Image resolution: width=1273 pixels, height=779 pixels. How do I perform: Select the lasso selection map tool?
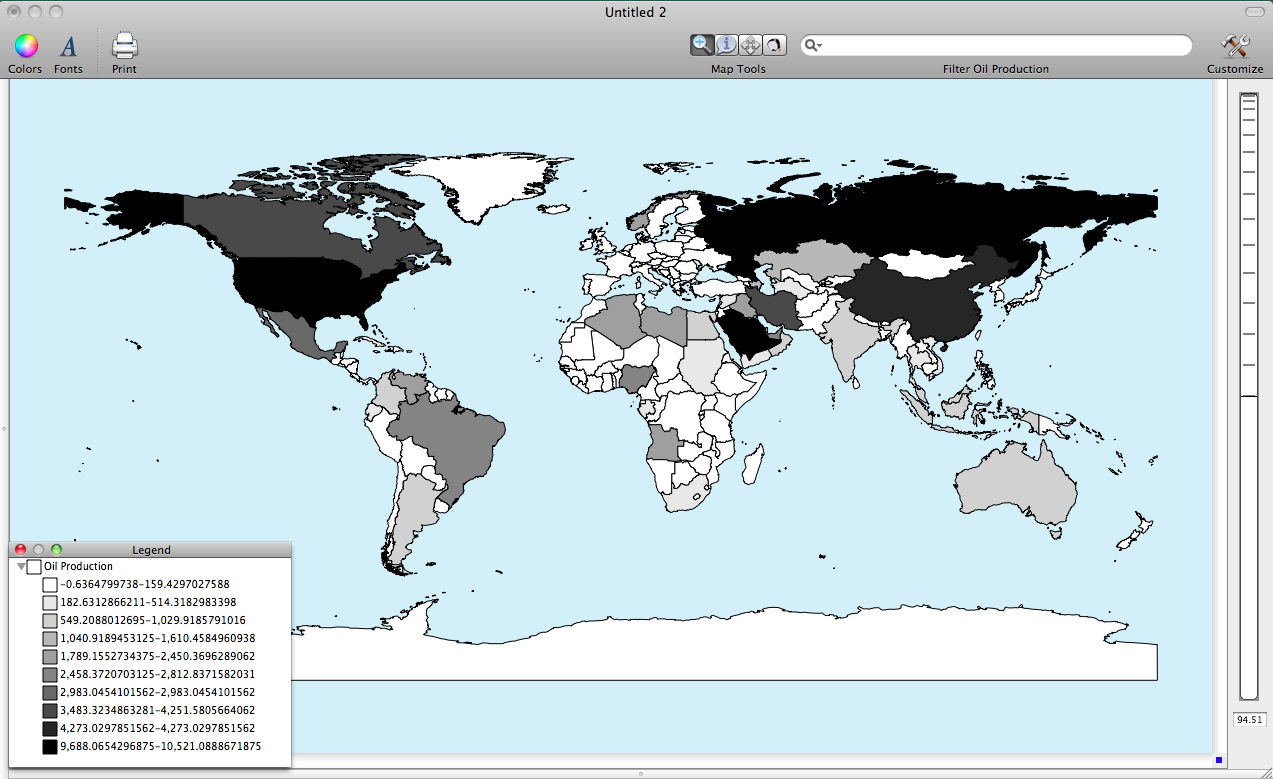point(774,45)
